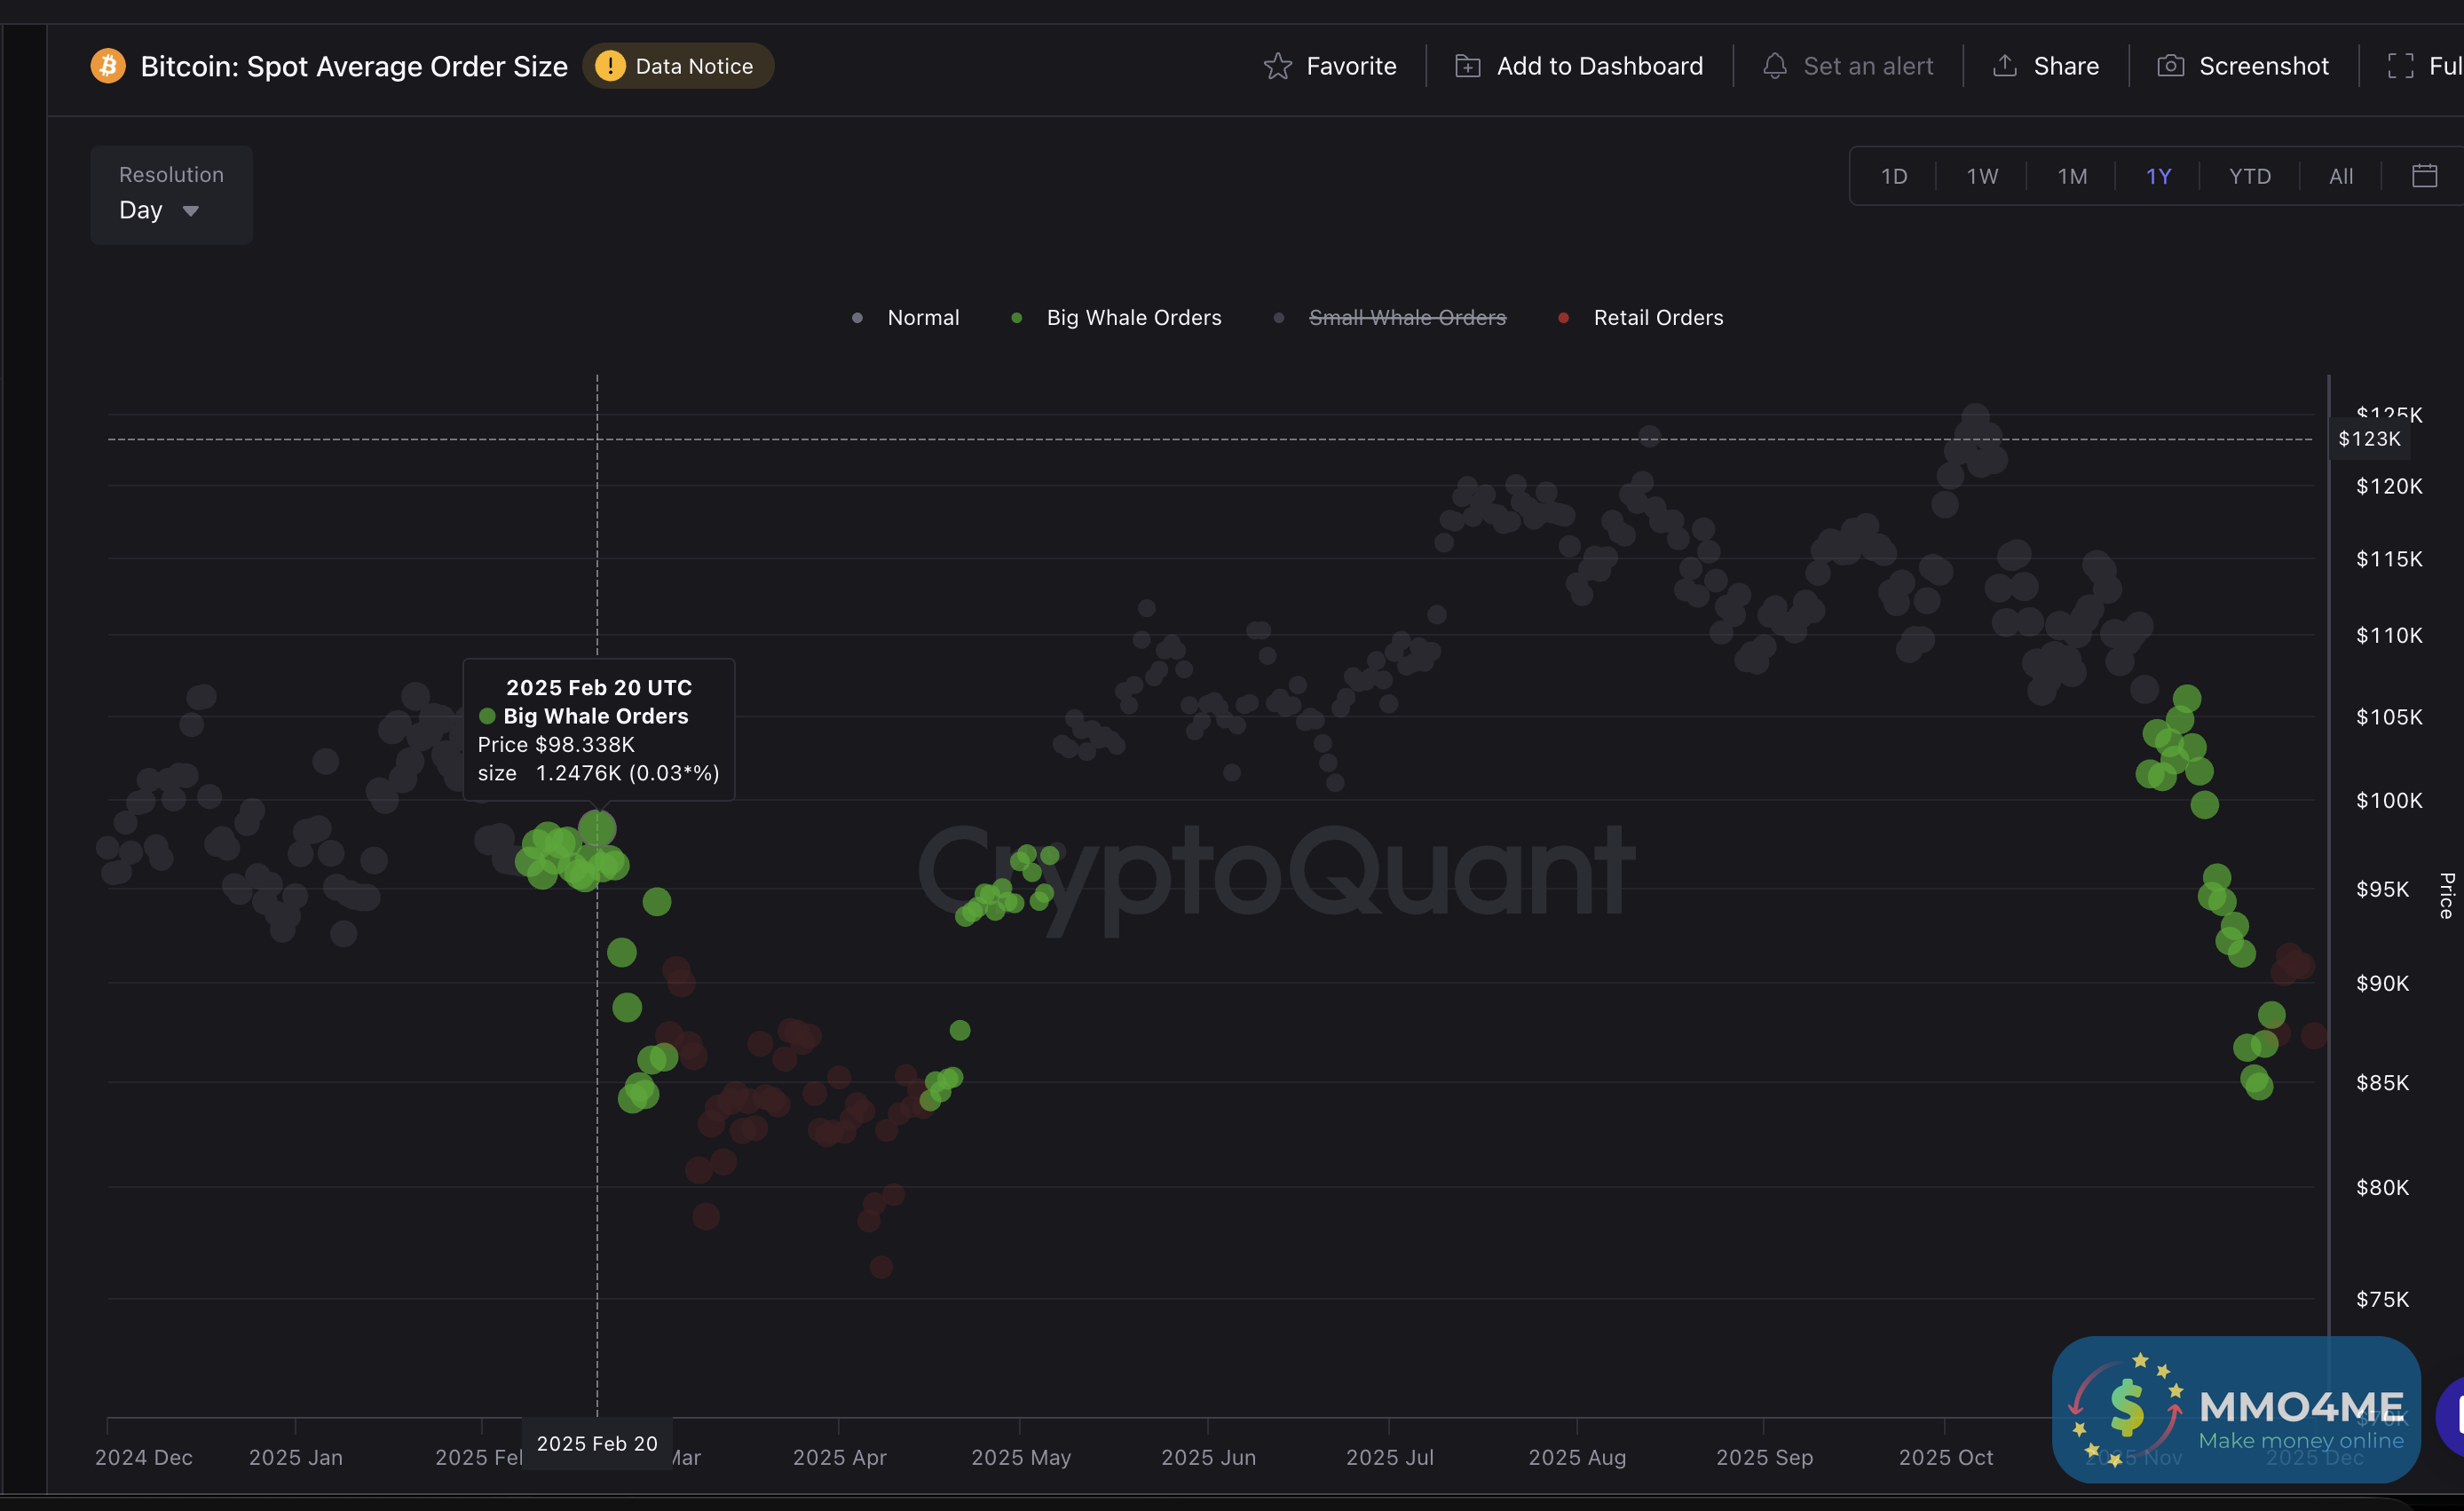Choose the 1W time range
The width and height of the screenshot is (2464, 1511).
pyautogui.click(x=1982, y=176)
